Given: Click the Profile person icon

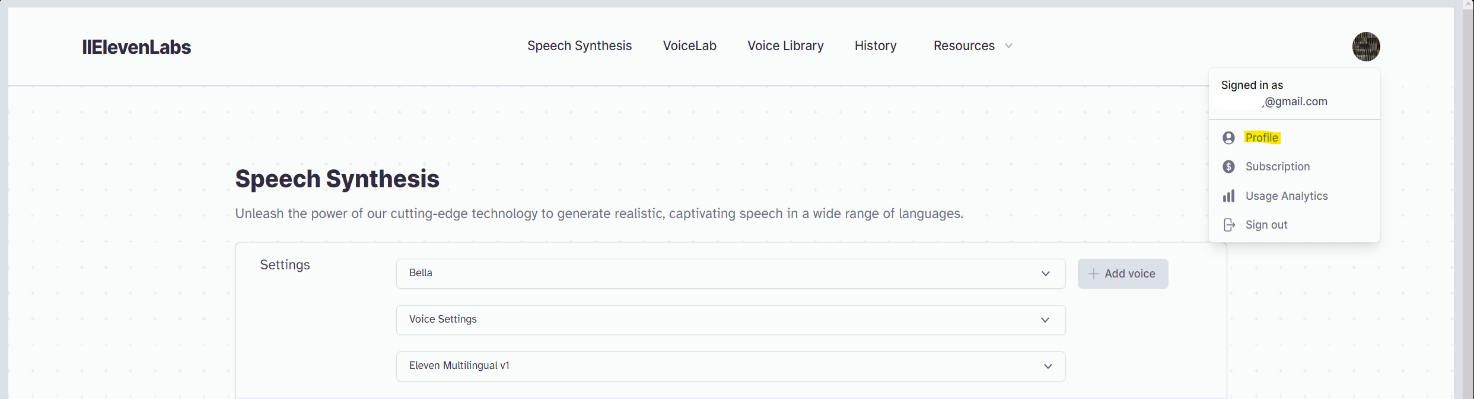Looking at the screenshot, I should (x=1229, y=138).
